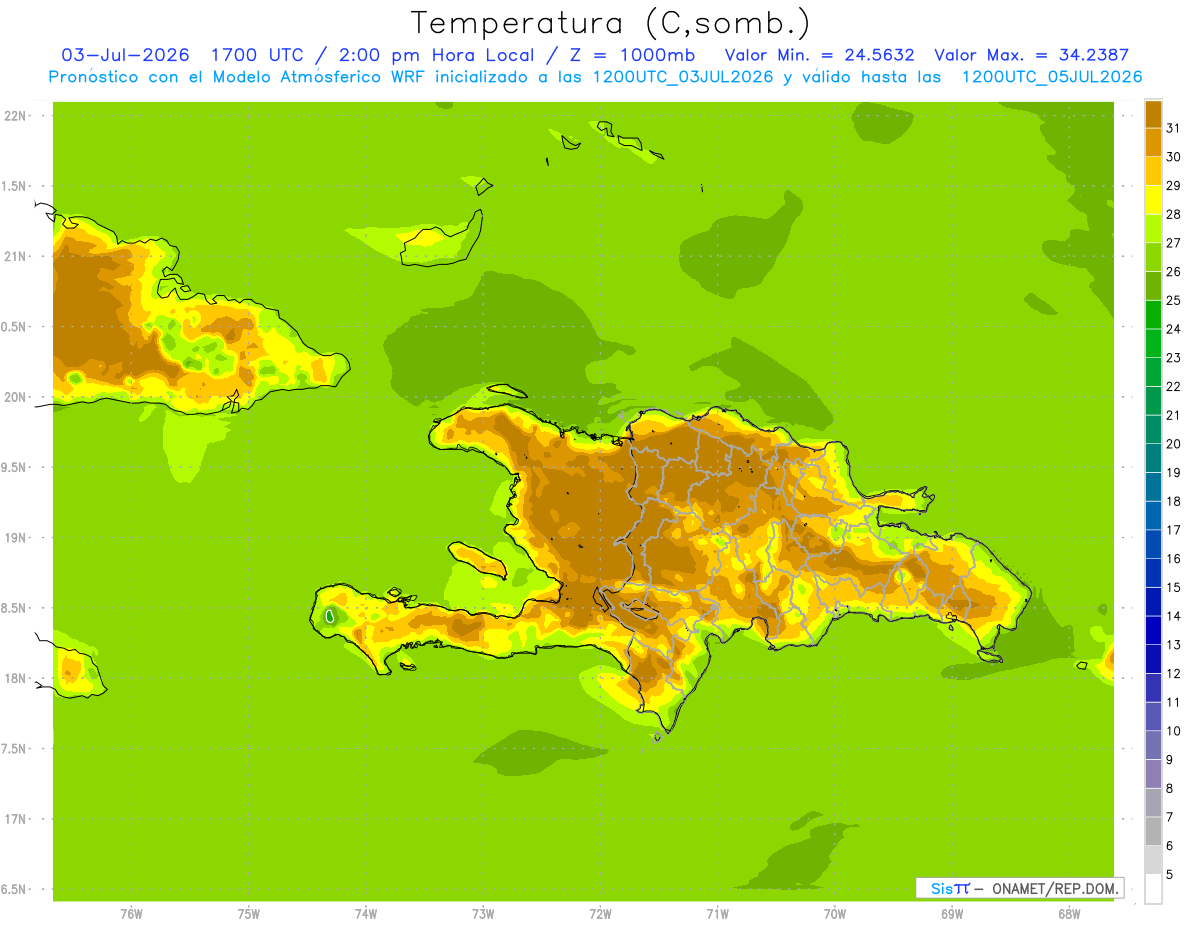The width and height of the screenshot is (1200, 927).
Task: Click the purple swatch between legend values 8 and 9
Action: click(1153, 774)
